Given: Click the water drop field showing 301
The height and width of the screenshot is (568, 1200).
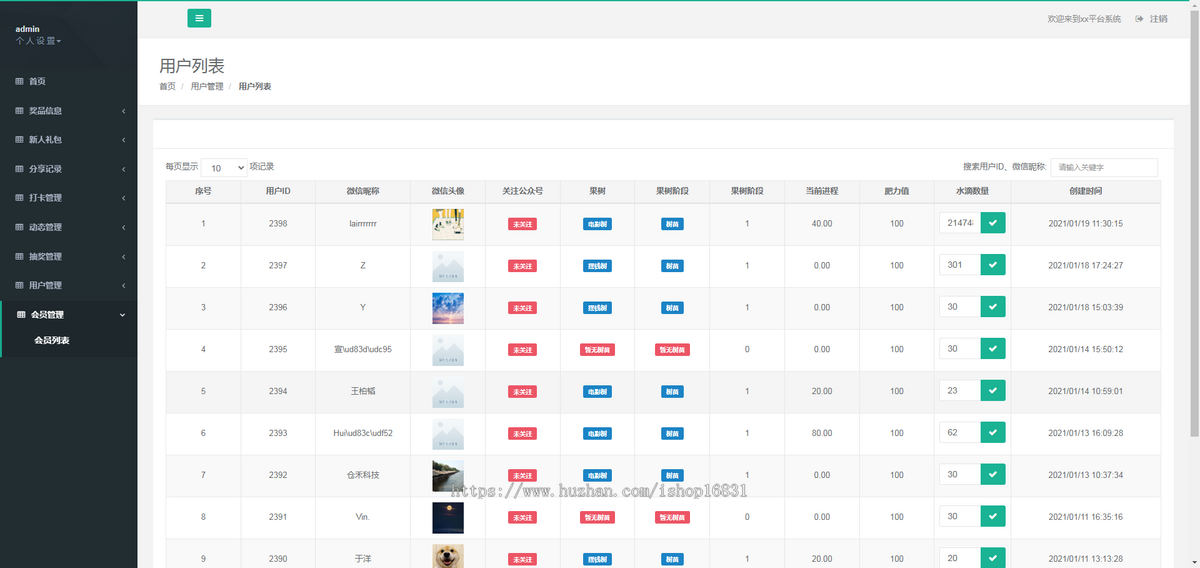Looking at the screenshot, I should (959, 265).
